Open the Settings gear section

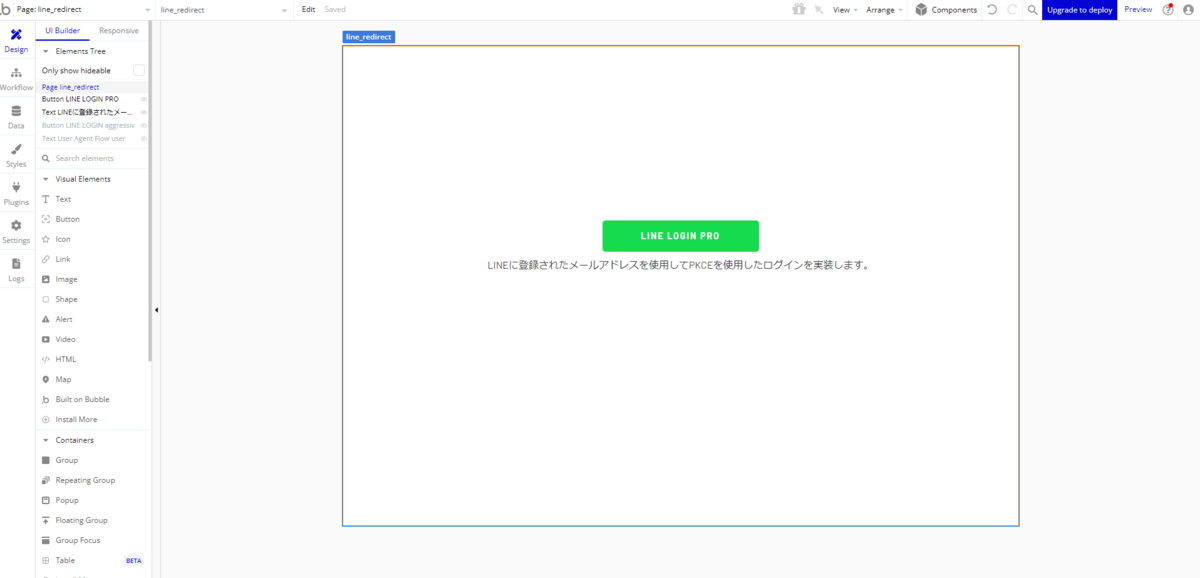16,231
